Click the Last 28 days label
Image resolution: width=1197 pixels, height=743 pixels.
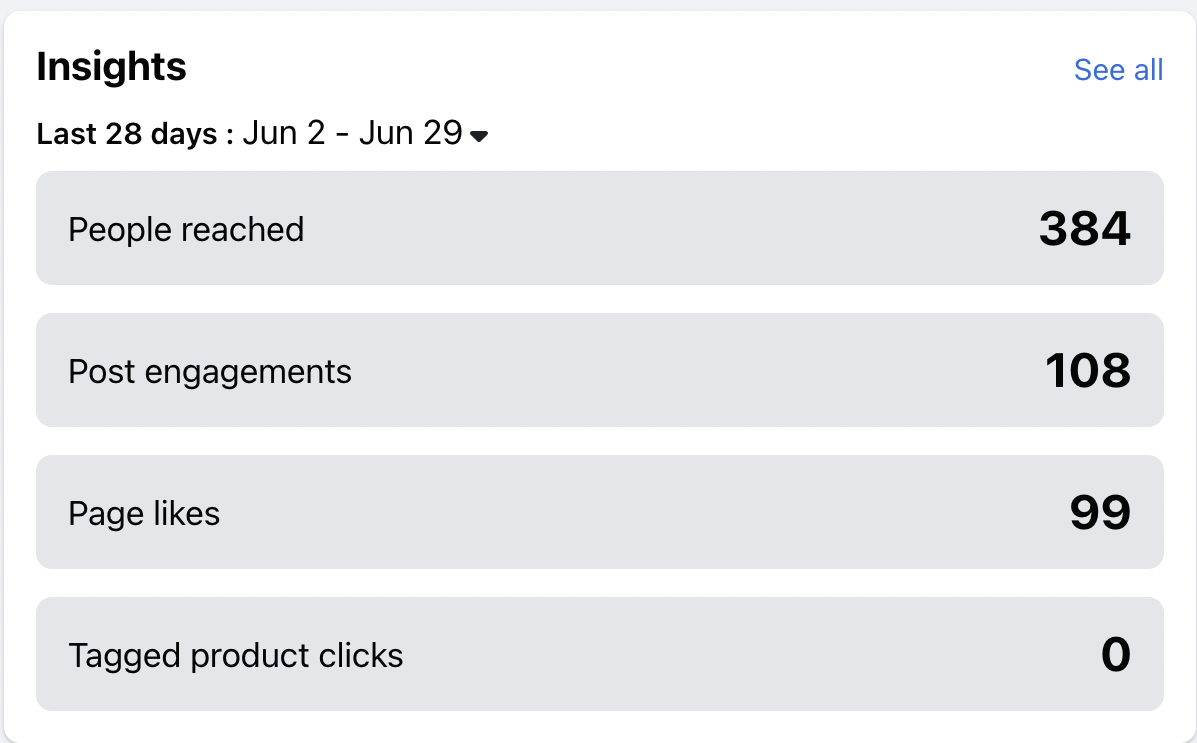[126, 134]
